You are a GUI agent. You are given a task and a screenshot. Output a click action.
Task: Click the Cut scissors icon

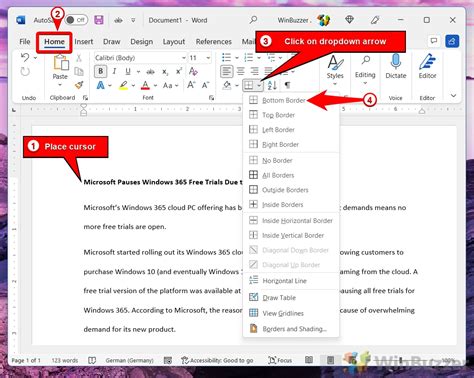click(x=79, y=58)
